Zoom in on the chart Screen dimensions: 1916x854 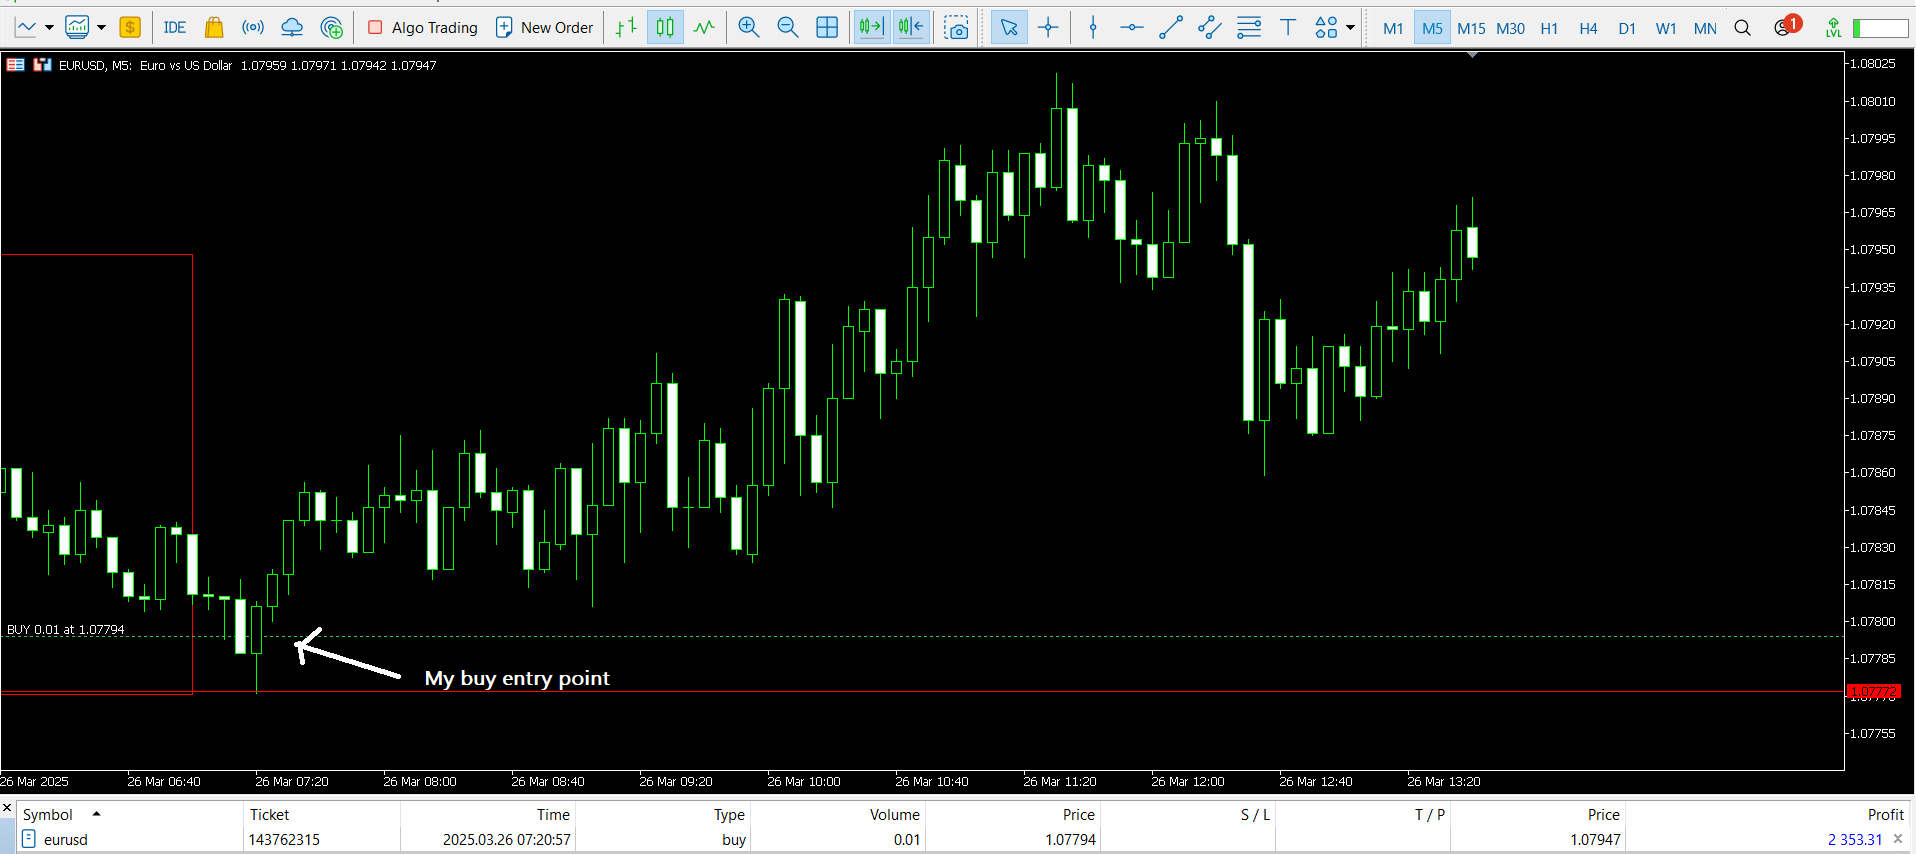pyautogui.click(x=748, y=28)
